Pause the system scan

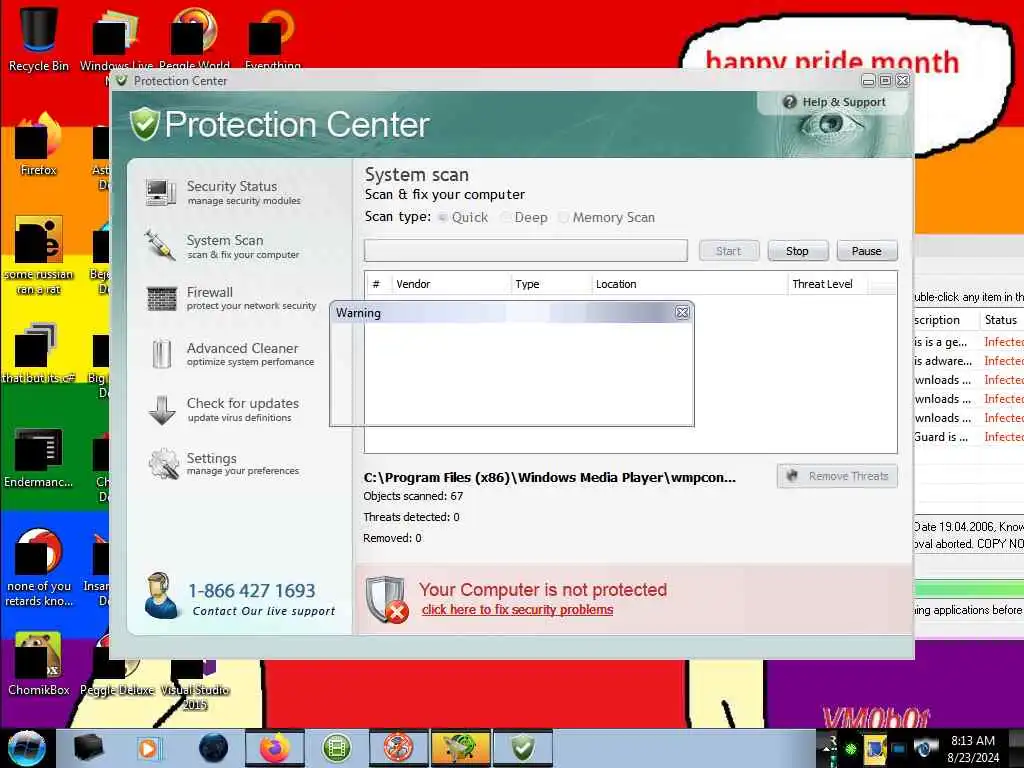coord(867,251)
